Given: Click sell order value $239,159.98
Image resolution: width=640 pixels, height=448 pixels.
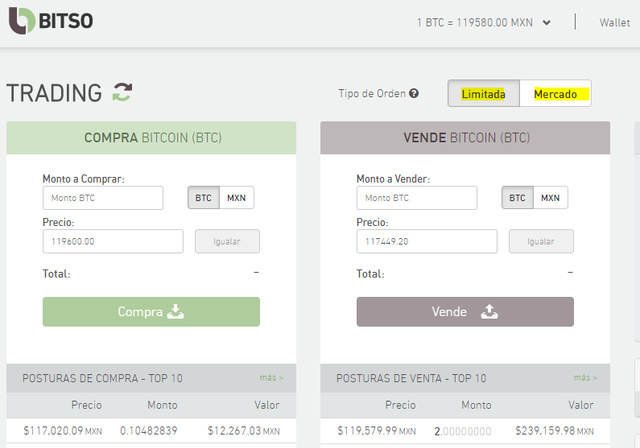Looking at the screenshot, I should [554, 430].
